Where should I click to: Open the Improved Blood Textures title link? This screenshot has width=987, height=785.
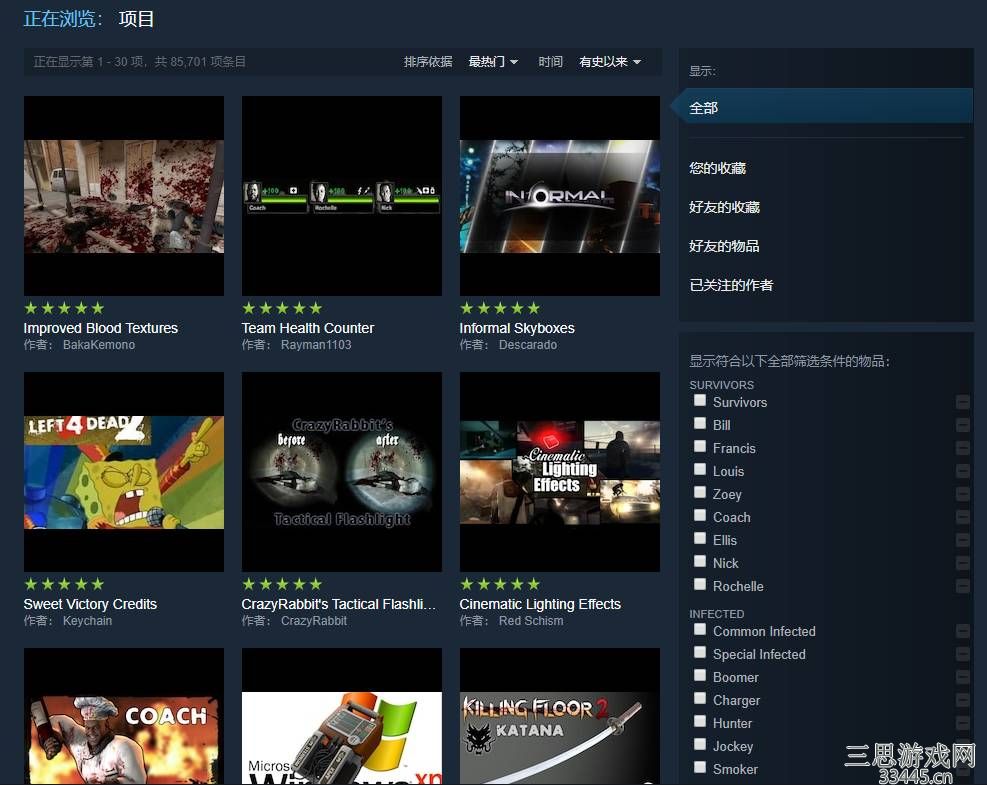coord(101,328)
